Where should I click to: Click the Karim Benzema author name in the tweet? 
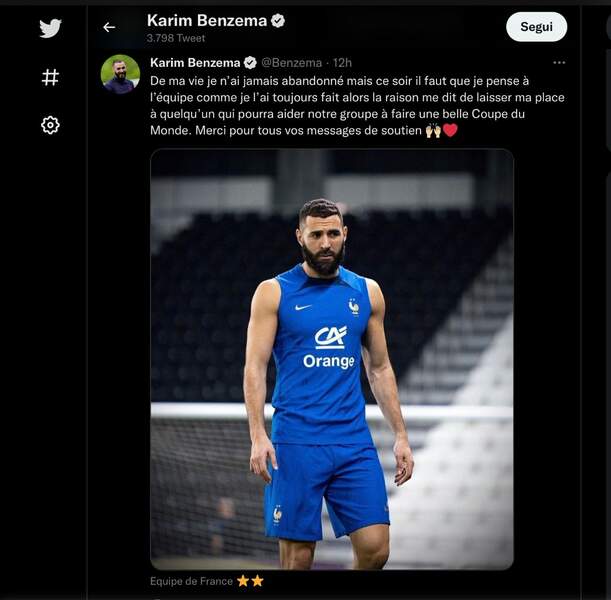(196, 62)
